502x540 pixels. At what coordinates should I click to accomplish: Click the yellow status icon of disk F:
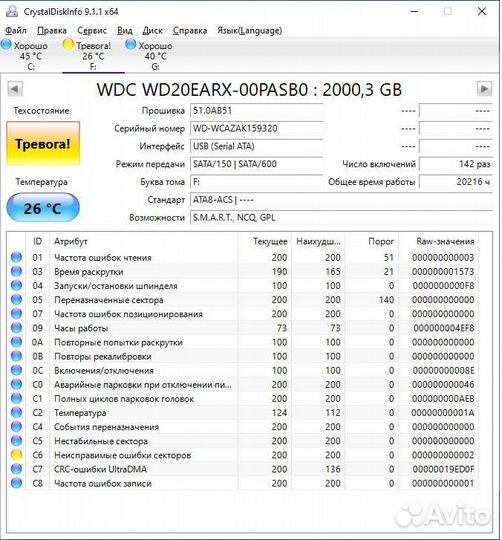tap(69, 44)
